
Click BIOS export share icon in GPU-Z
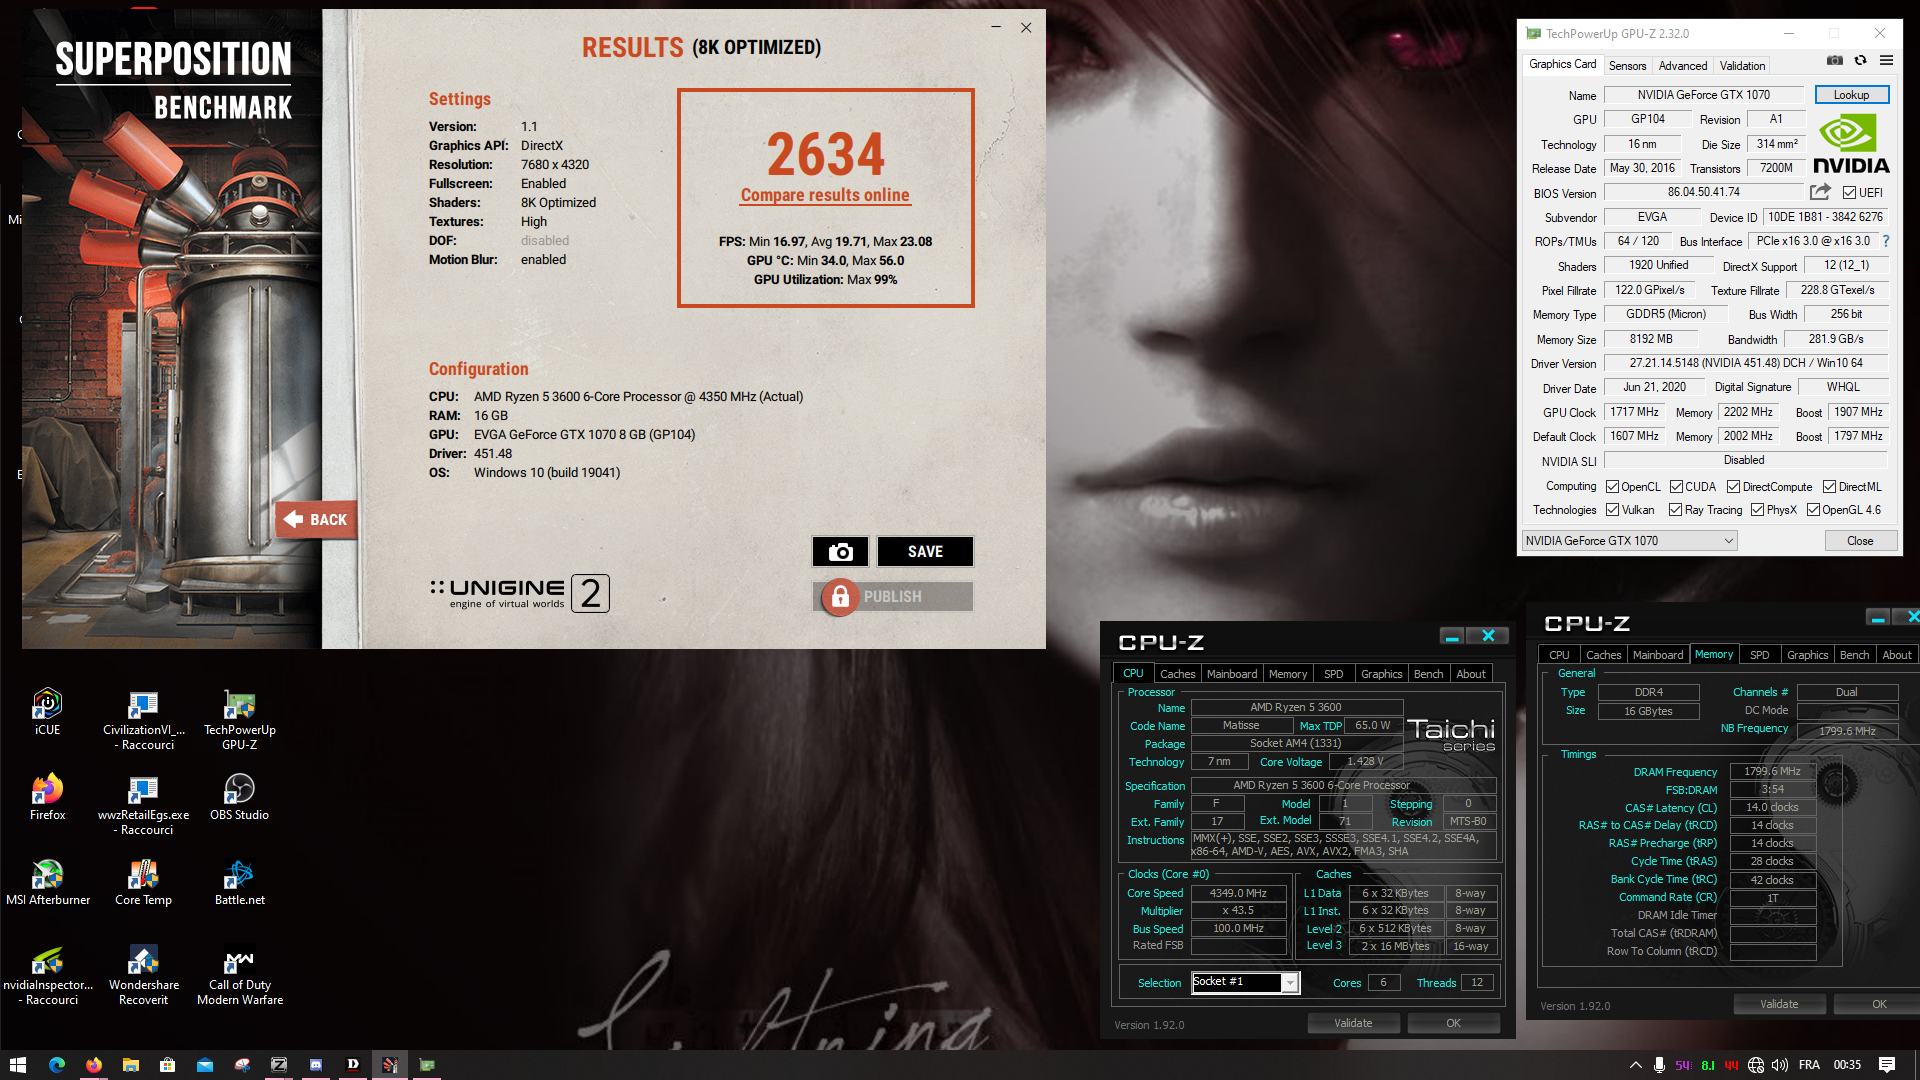[1820, 192]
